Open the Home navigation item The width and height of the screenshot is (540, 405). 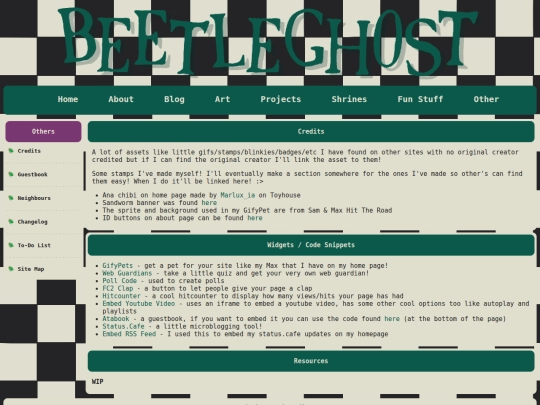[68, 99]
